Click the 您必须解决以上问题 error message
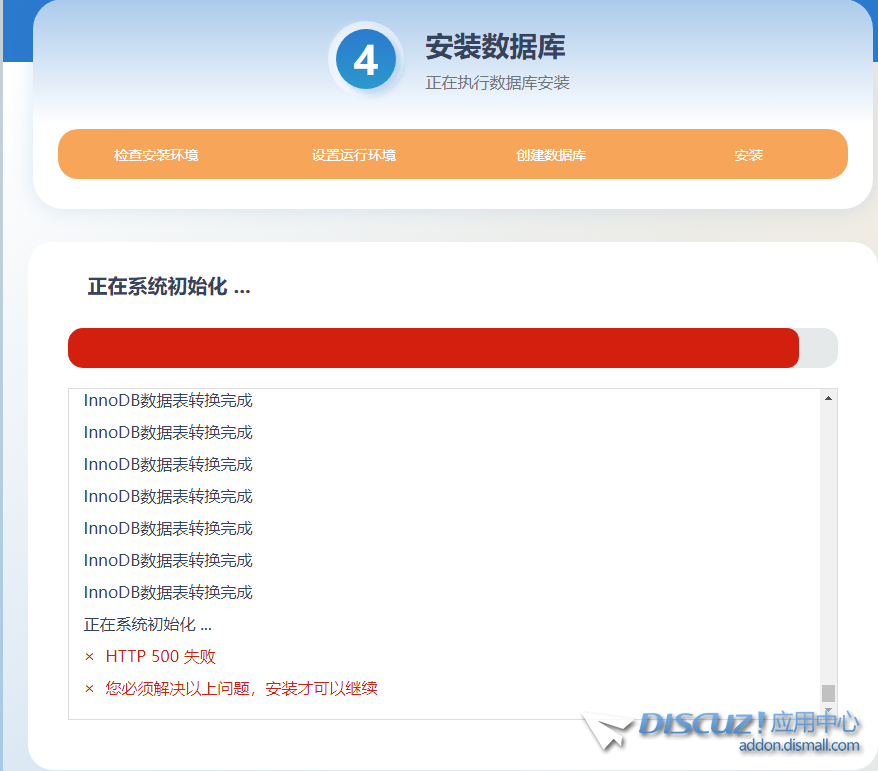 [241, 688]
